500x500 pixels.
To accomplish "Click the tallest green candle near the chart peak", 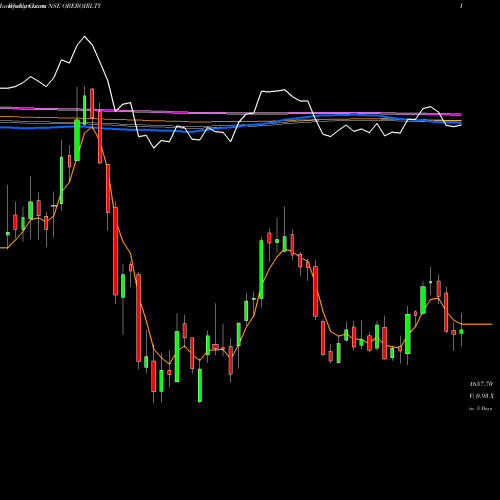I will [77, 140].
